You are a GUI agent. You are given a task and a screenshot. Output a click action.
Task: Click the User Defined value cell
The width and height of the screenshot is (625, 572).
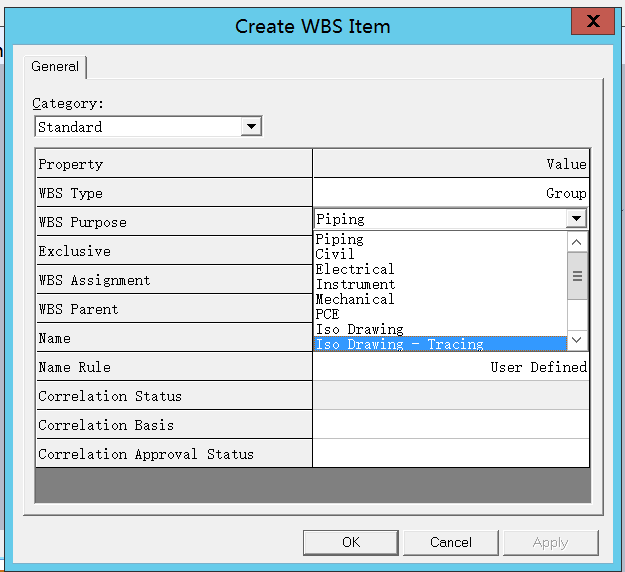[451, 367]
